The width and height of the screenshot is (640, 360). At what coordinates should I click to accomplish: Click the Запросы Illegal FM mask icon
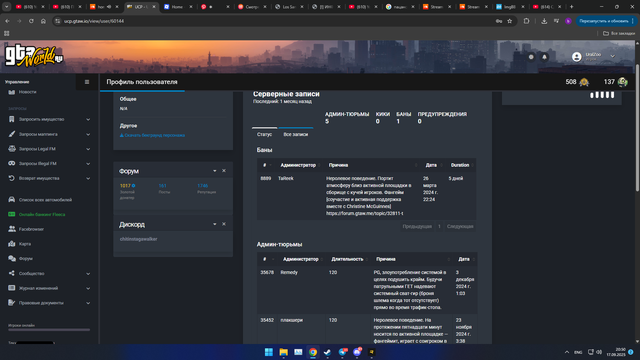11,163
